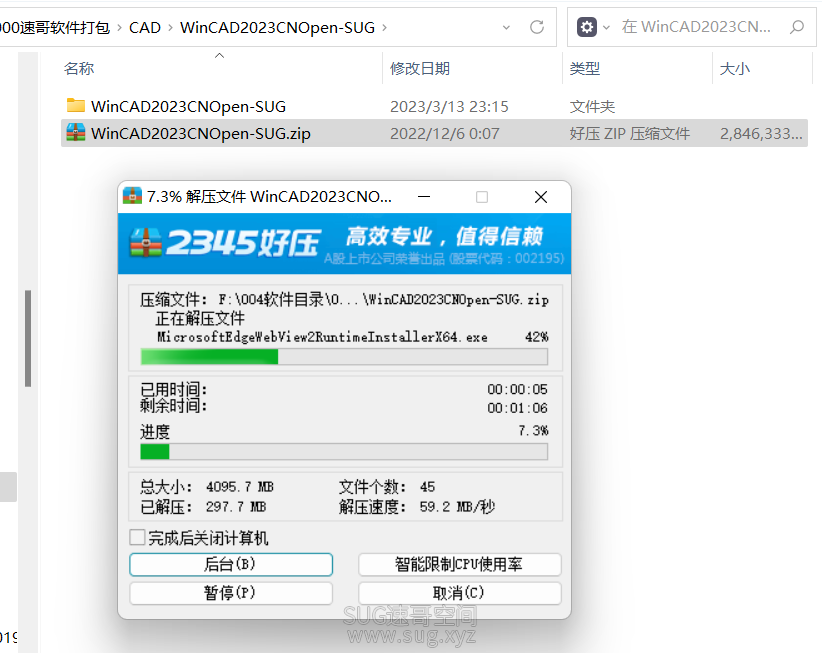Select the 速哥软件打包 breadcrumb segment
This screenshot has height=653, width=822.
point(55,27)
